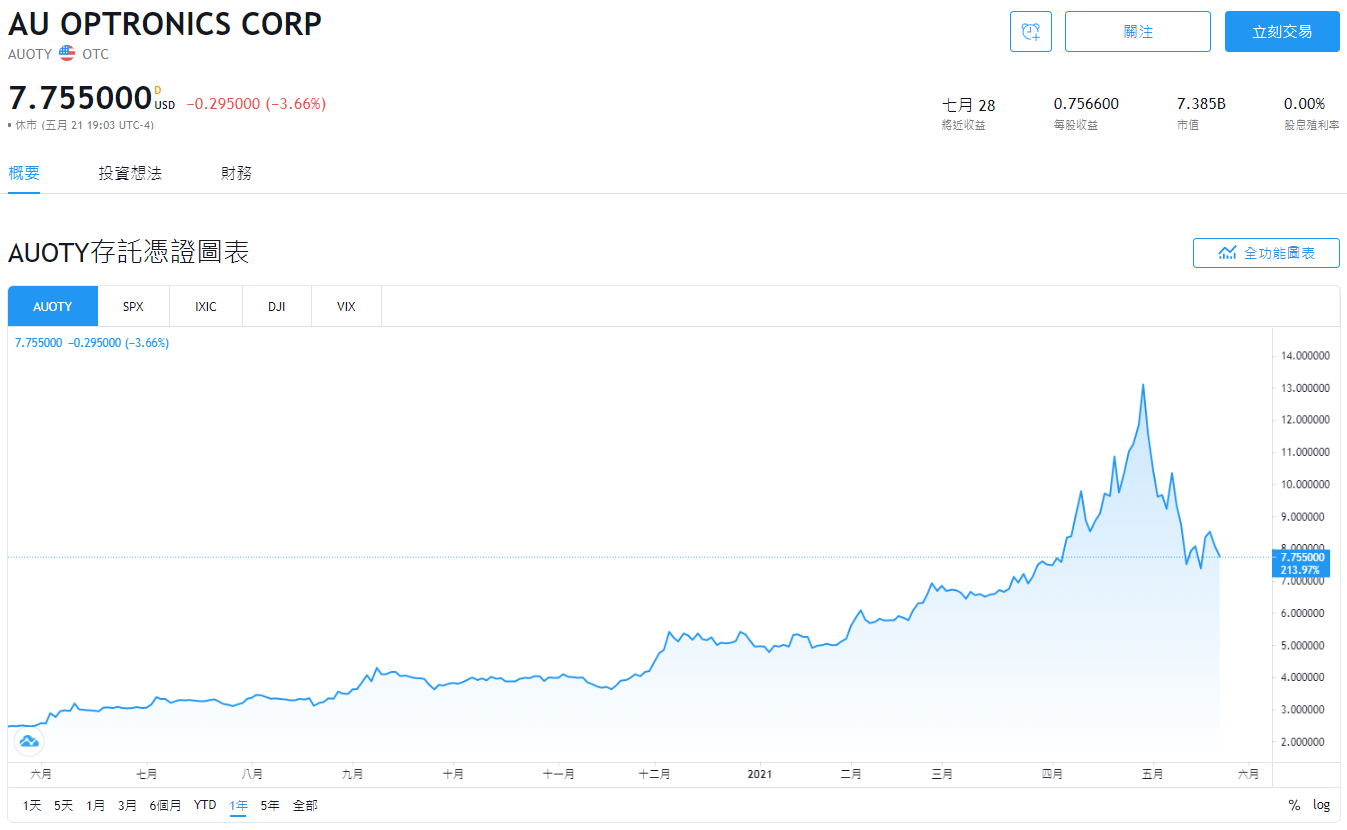Click the TradingView cloud logo on chart
1347x830 pixels.
tap(29, 741)
